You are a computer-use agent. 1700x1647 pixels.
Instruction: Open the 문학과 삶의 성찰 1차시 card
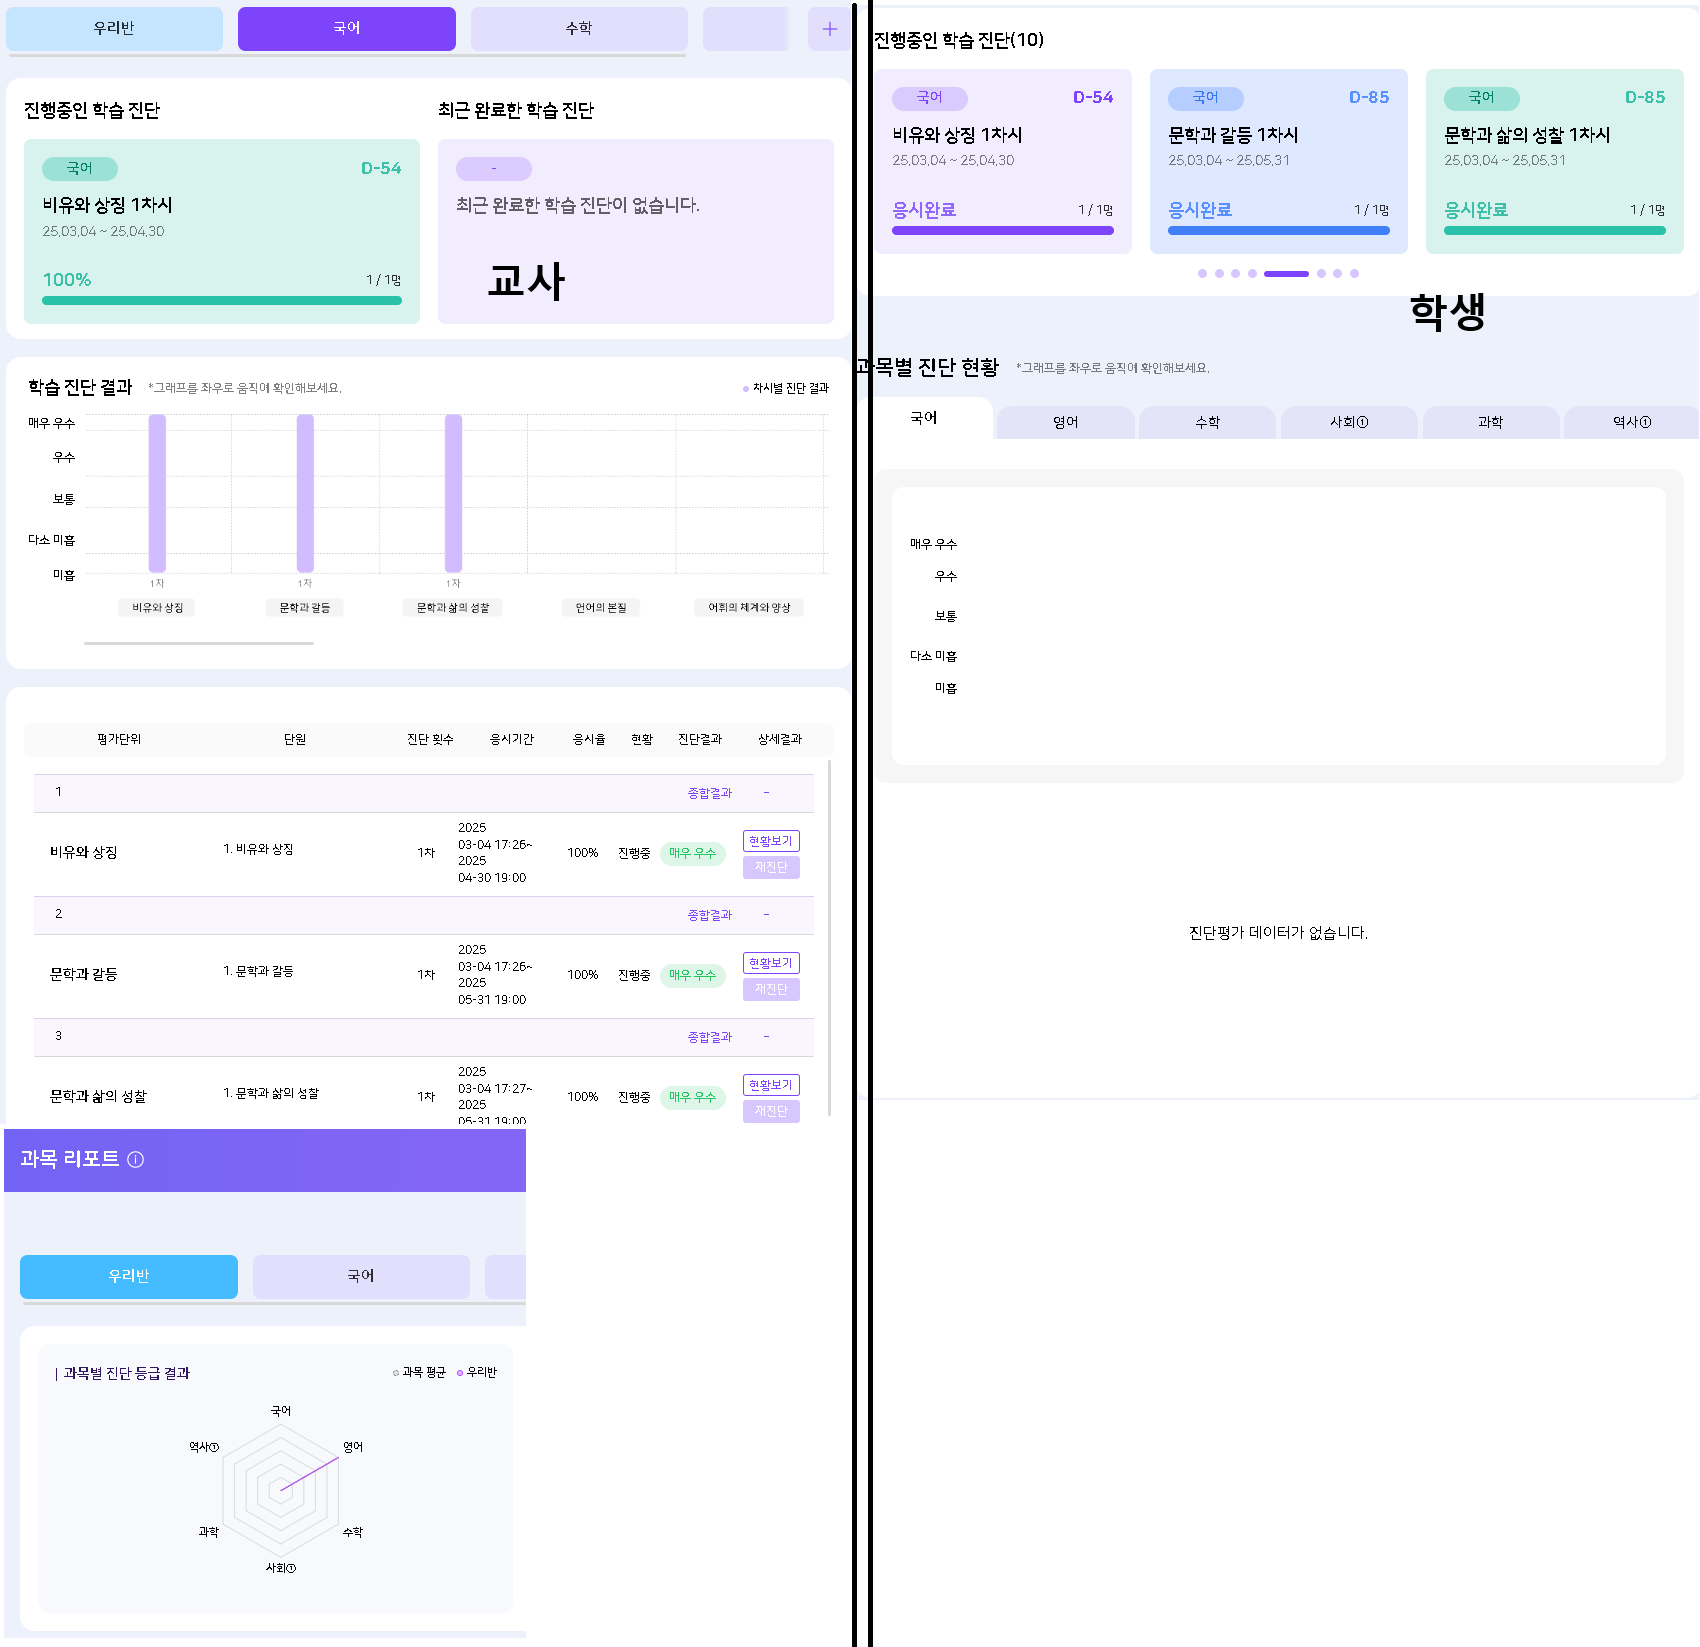(1554, 160)
